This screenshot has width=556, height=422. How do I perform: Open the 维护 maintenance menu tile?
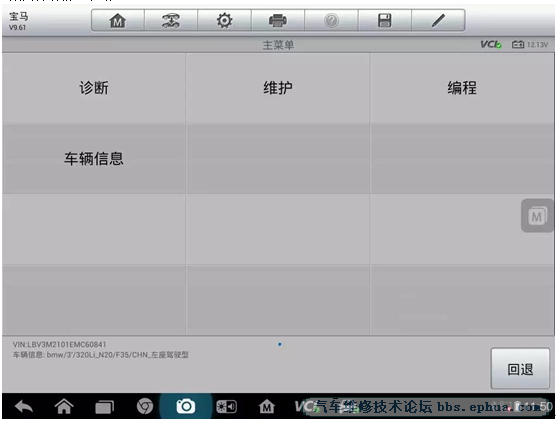pos(278,88)
